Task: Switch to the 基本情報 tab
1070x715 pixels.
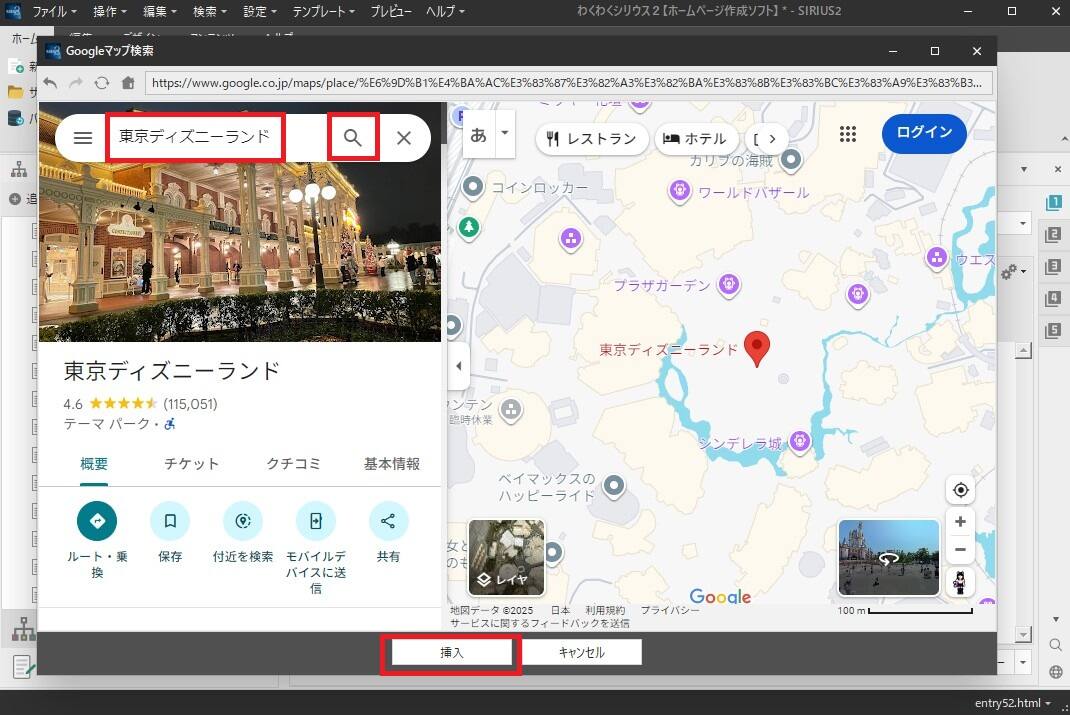Action: (x=392, y=464)
